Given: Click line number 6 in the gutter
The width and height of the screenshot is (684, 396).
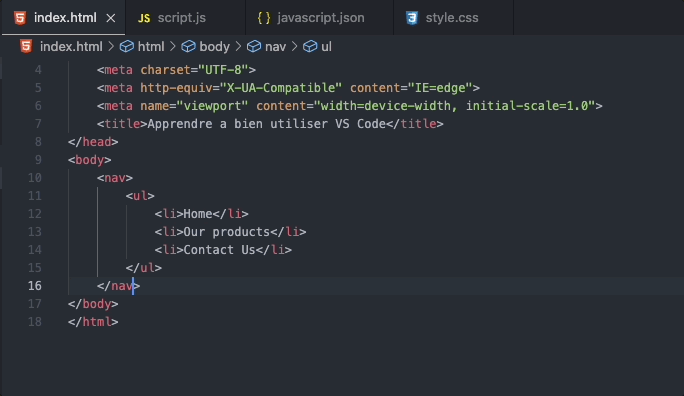Looking at the screenshot, I should coord(38,106).
